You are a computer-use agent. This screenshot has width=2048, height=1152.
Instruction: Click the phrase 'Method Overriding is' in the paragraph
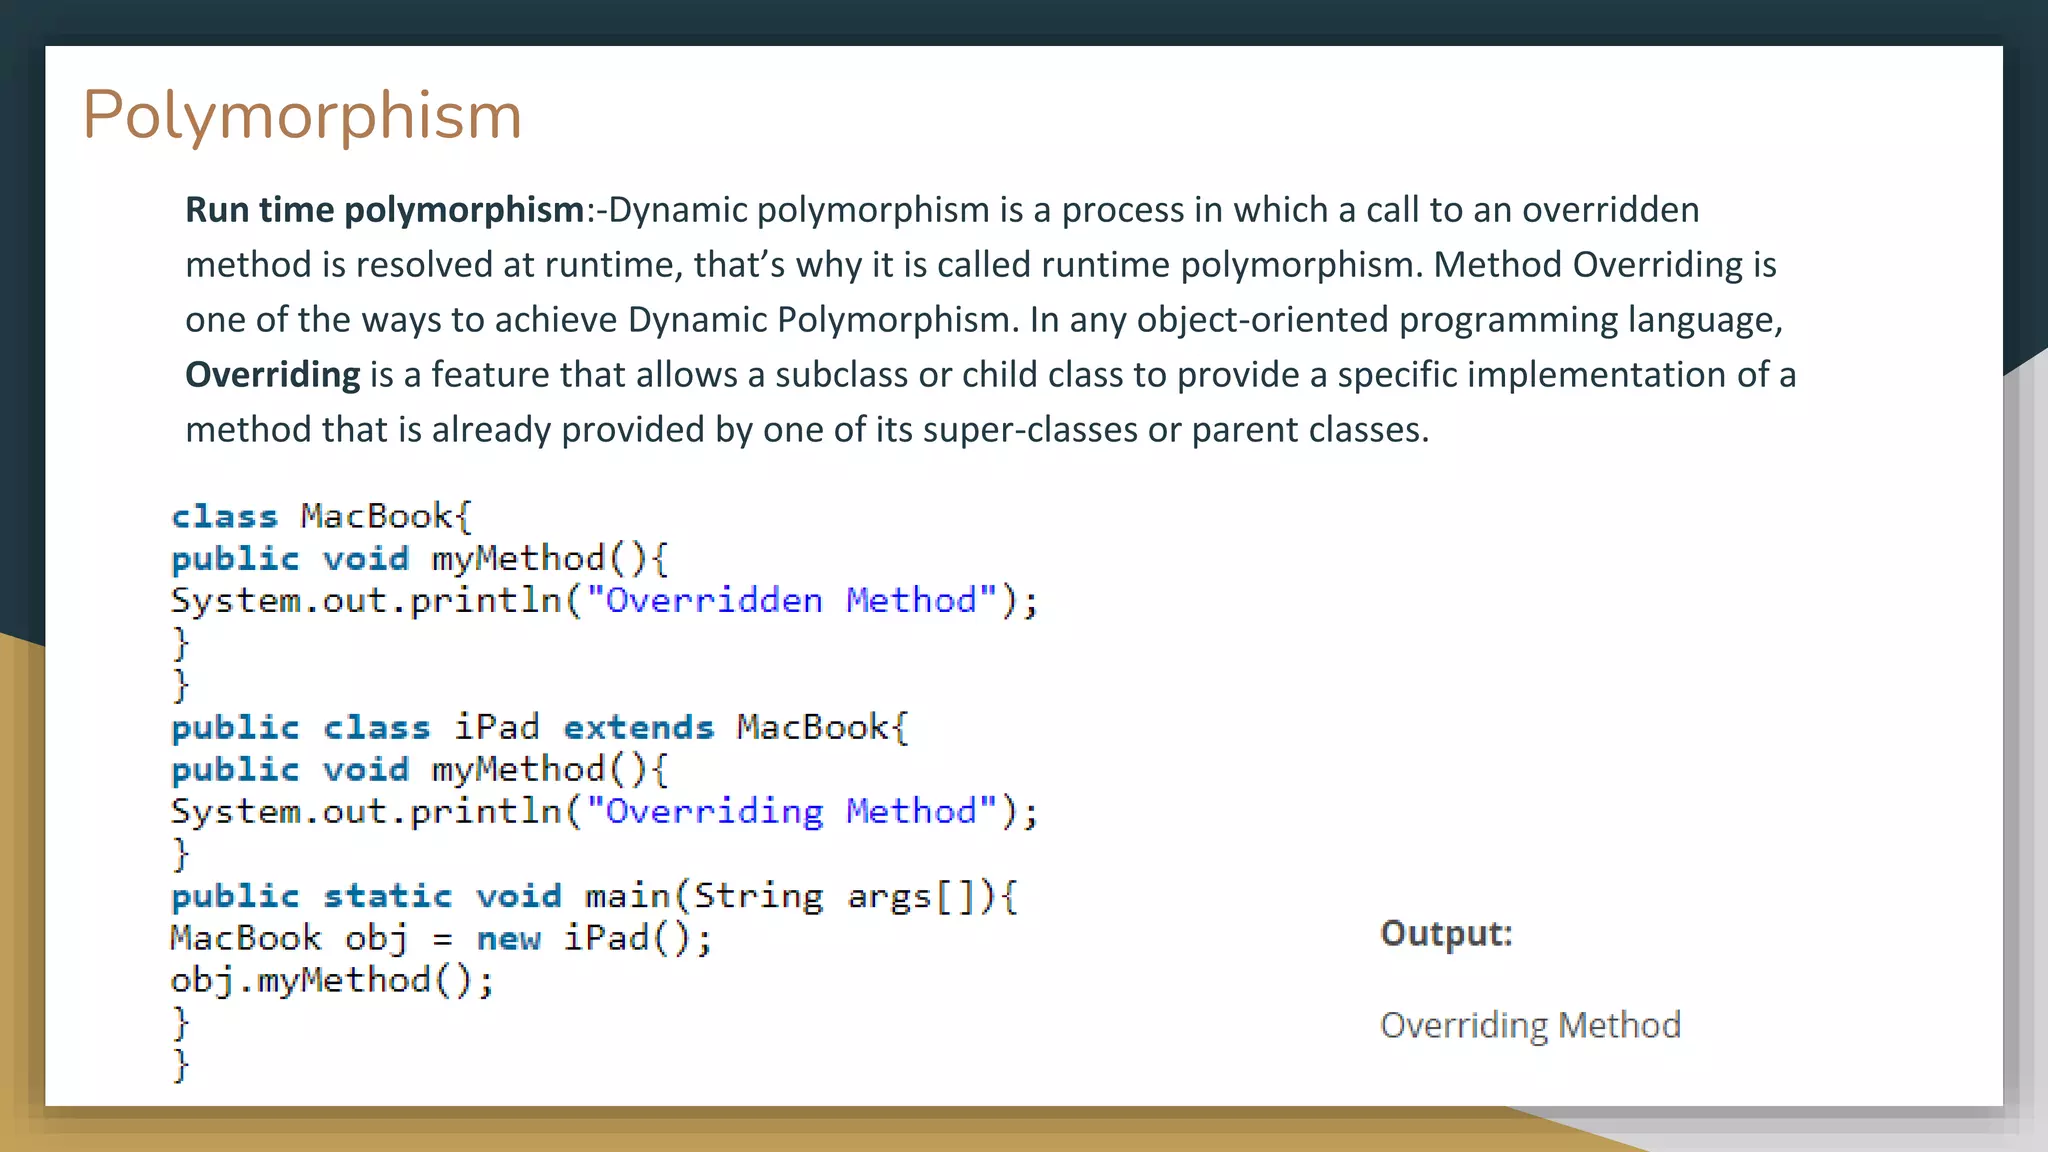pyautogui.click(x=1605, y=265)
